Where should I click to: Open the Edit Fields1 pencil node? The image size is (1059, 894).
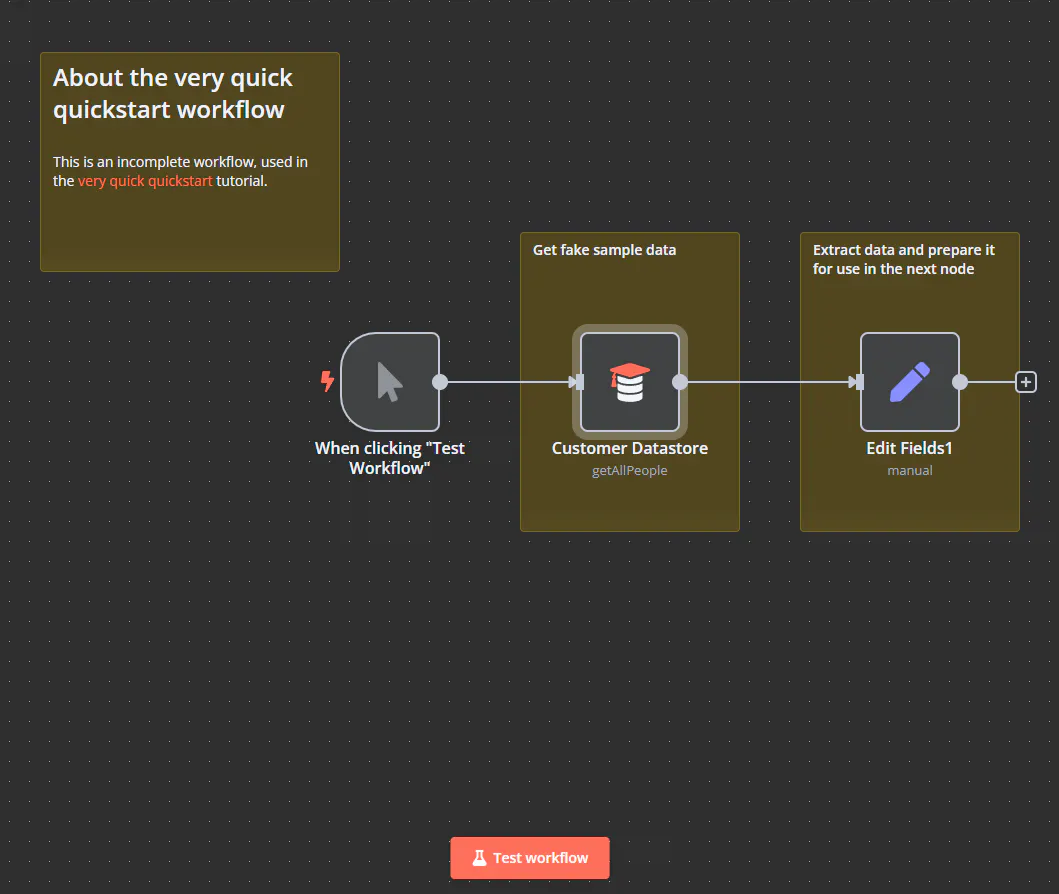[x=910, y=382]
